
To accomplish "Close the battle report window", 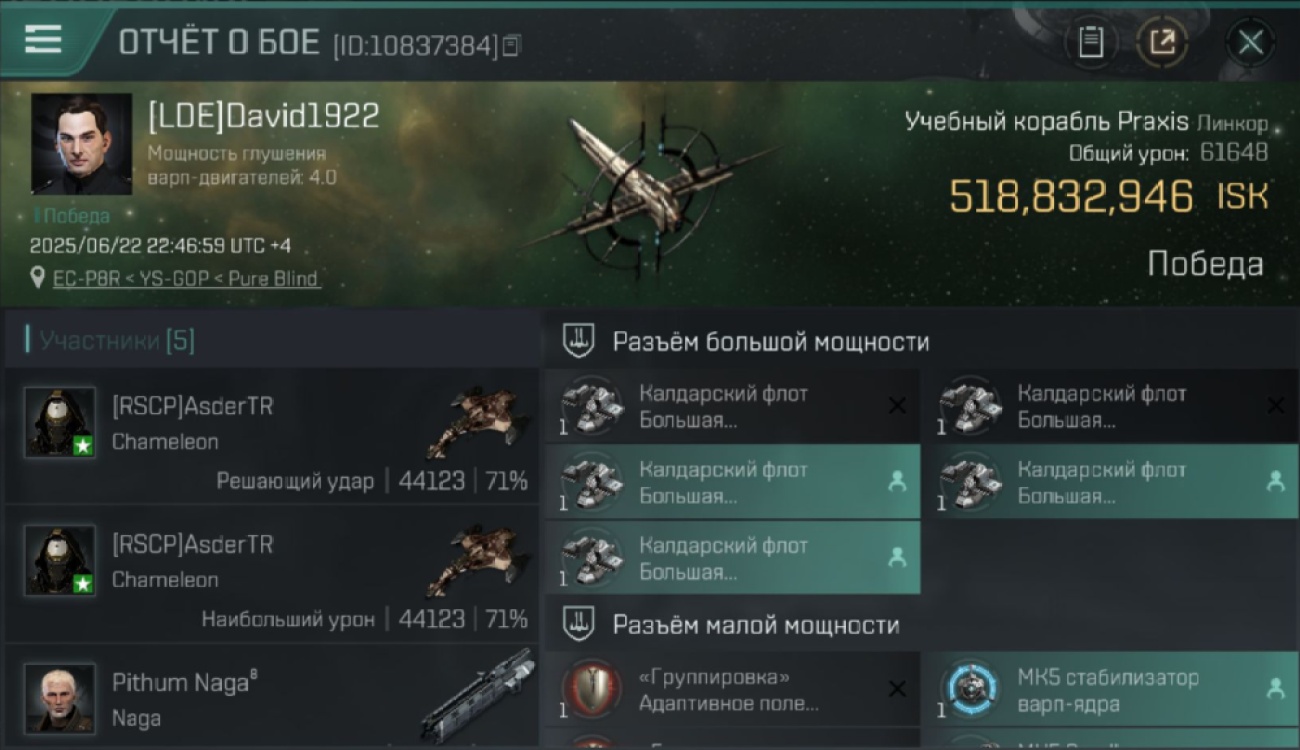I will (1251, 42).
